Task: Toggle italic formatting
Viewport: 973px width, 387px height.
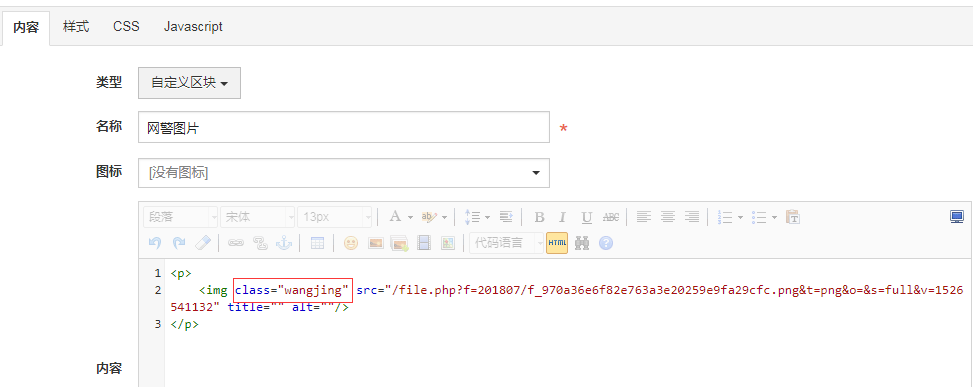Action: [562, 217]
